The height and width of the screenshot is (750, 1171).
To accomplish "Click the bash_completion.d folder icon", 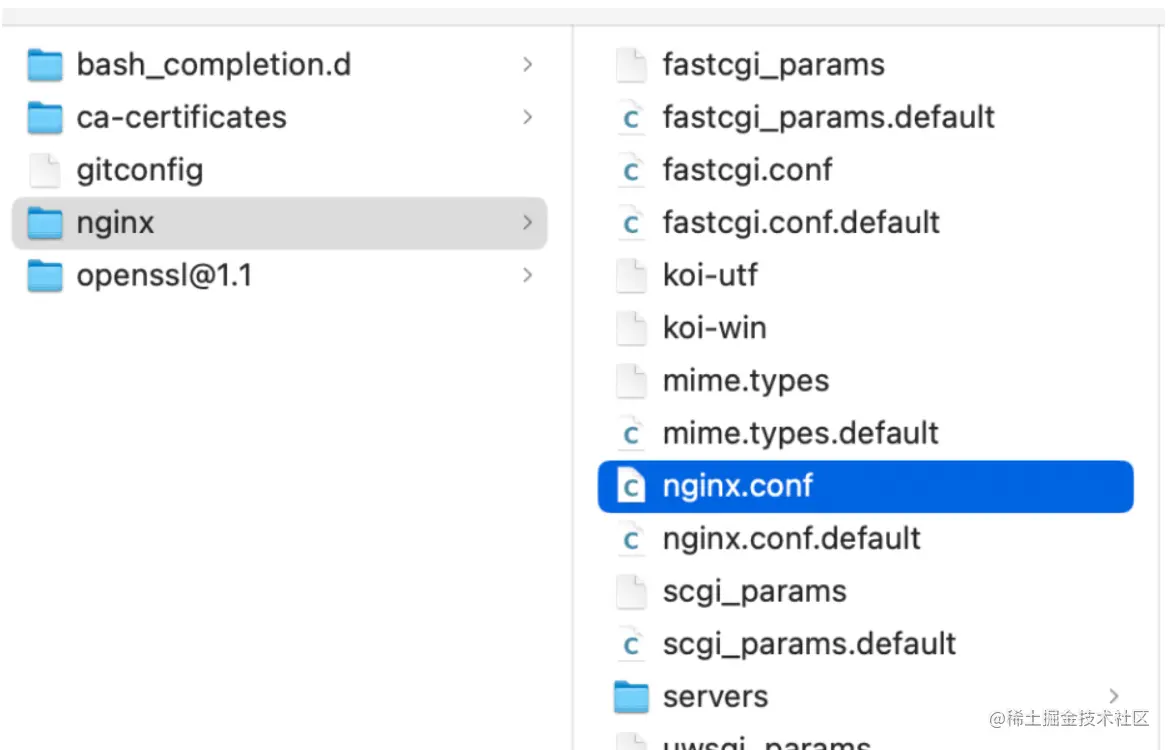I will (45, 65).
